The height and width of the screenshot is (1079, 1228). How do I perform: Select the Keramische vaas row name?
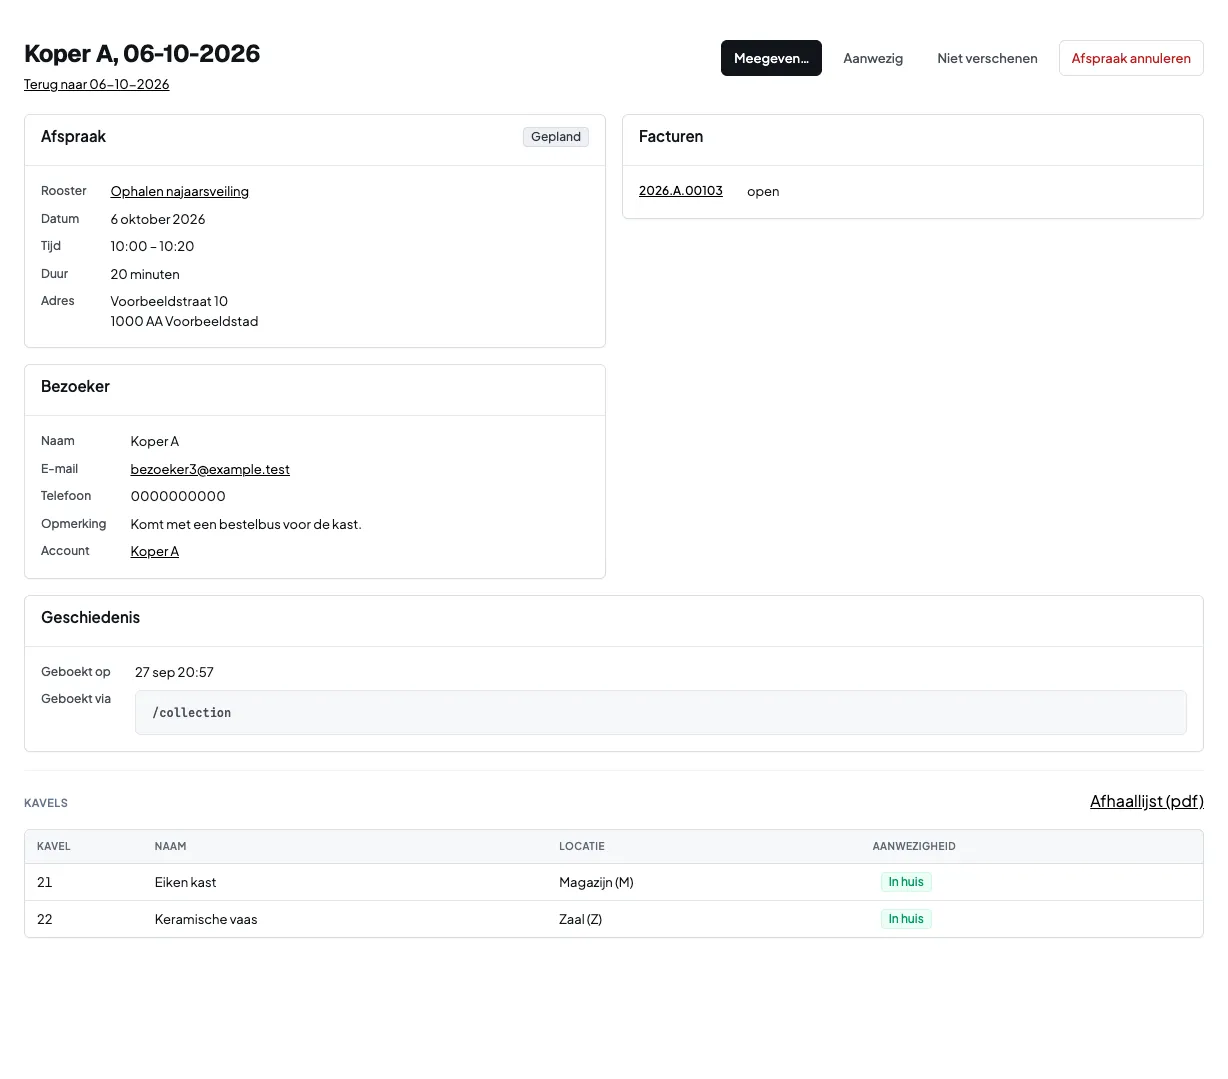click(x=206, y=919)
